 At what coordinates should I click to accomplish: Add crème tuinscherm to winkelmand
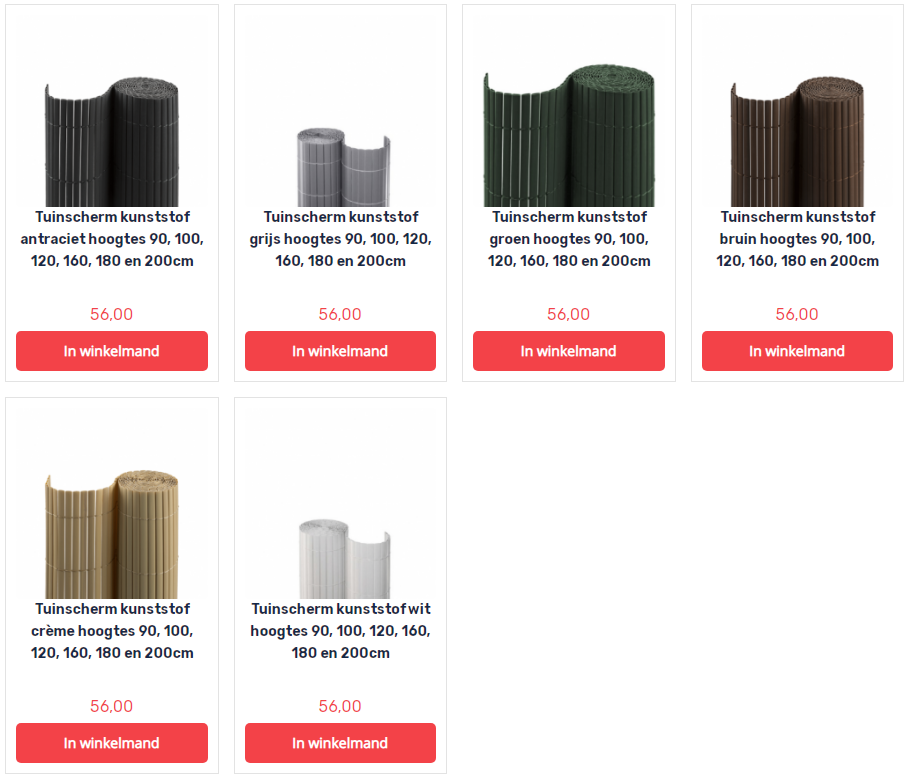tap(112, 743)
